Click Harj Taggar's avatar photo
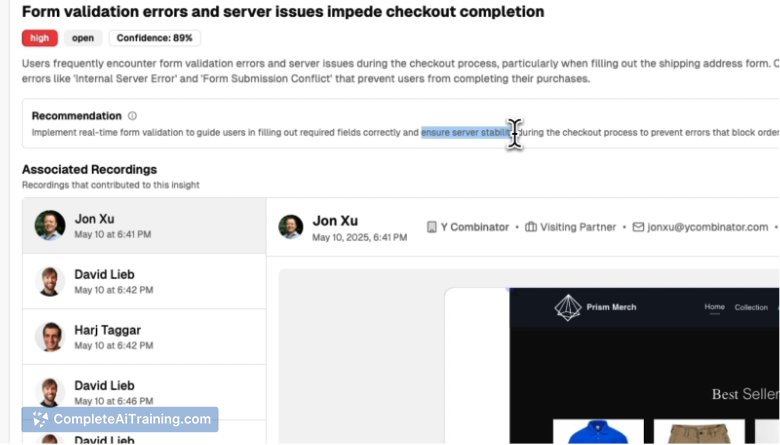The image size is (780, 445). click(50, 337)
